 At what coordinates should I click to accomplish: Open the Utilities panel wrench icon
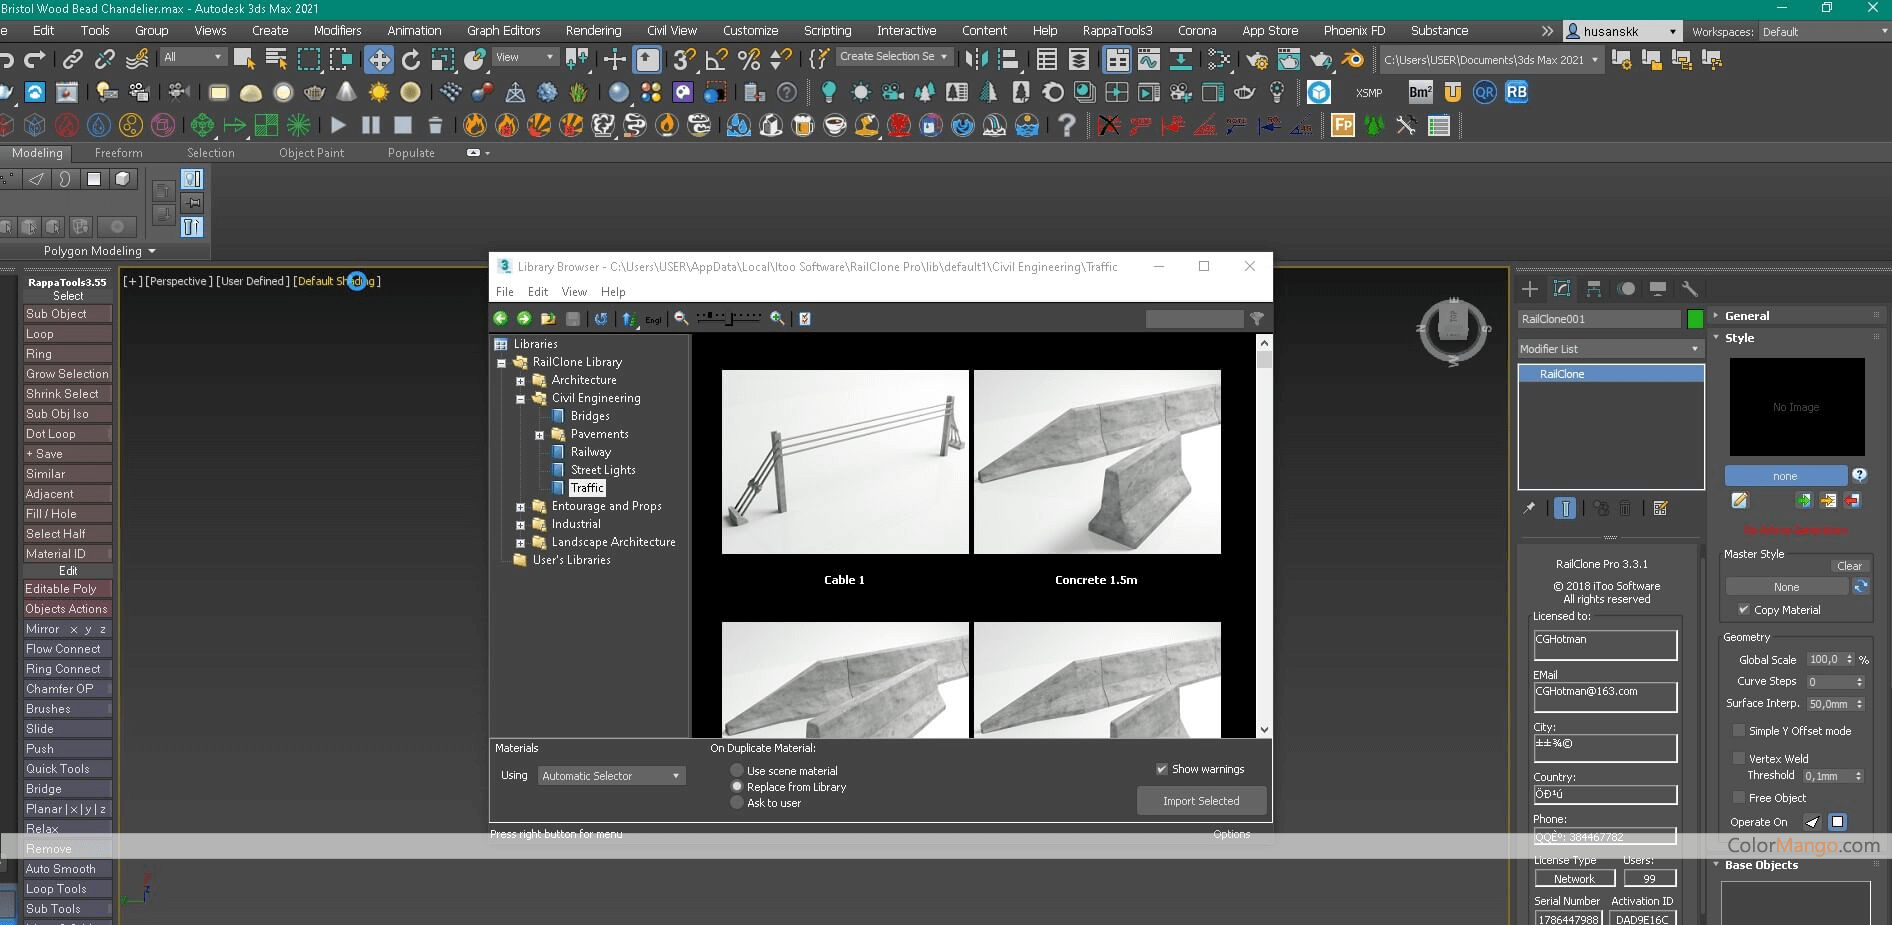point(1691,288)
